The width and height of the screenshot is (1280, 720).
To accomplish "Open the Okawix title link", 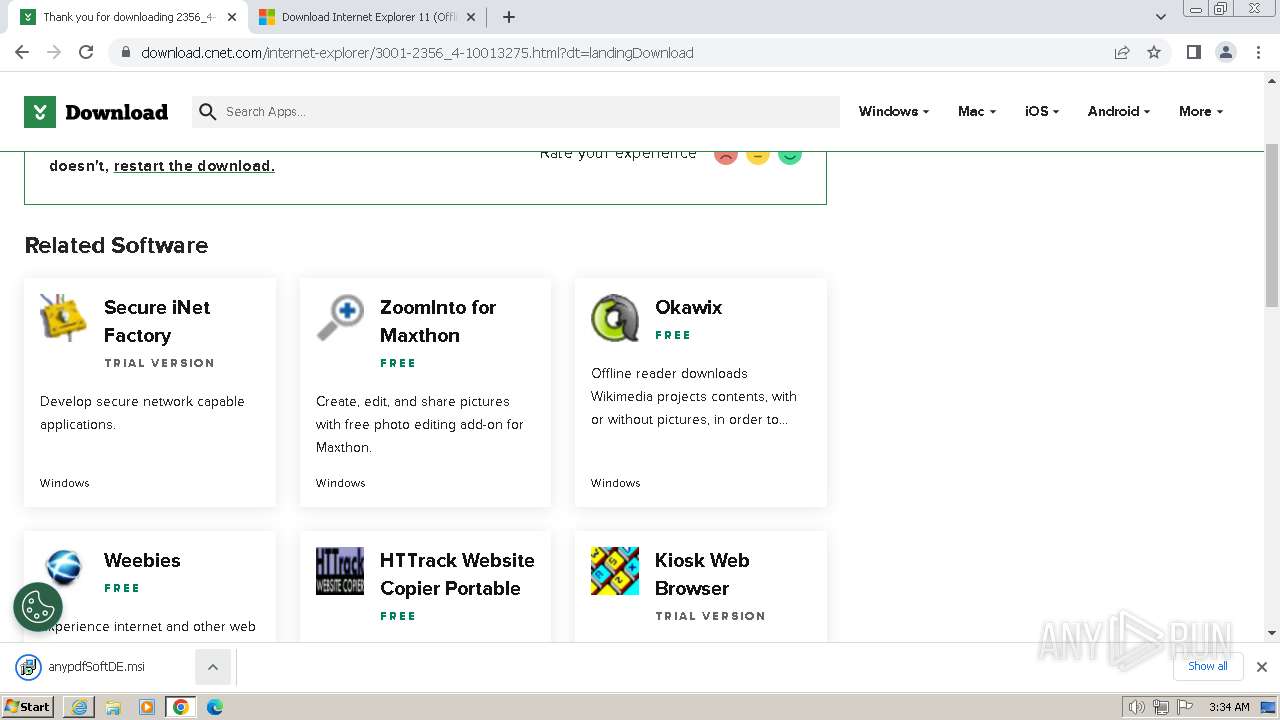I will click(688, 307).
